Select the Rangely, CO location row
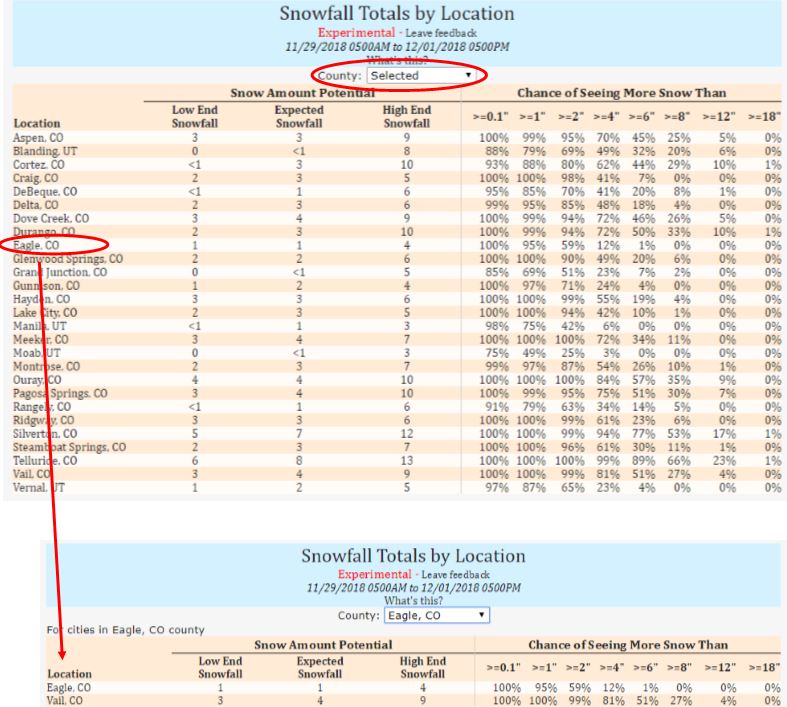 tap(397, 407)
